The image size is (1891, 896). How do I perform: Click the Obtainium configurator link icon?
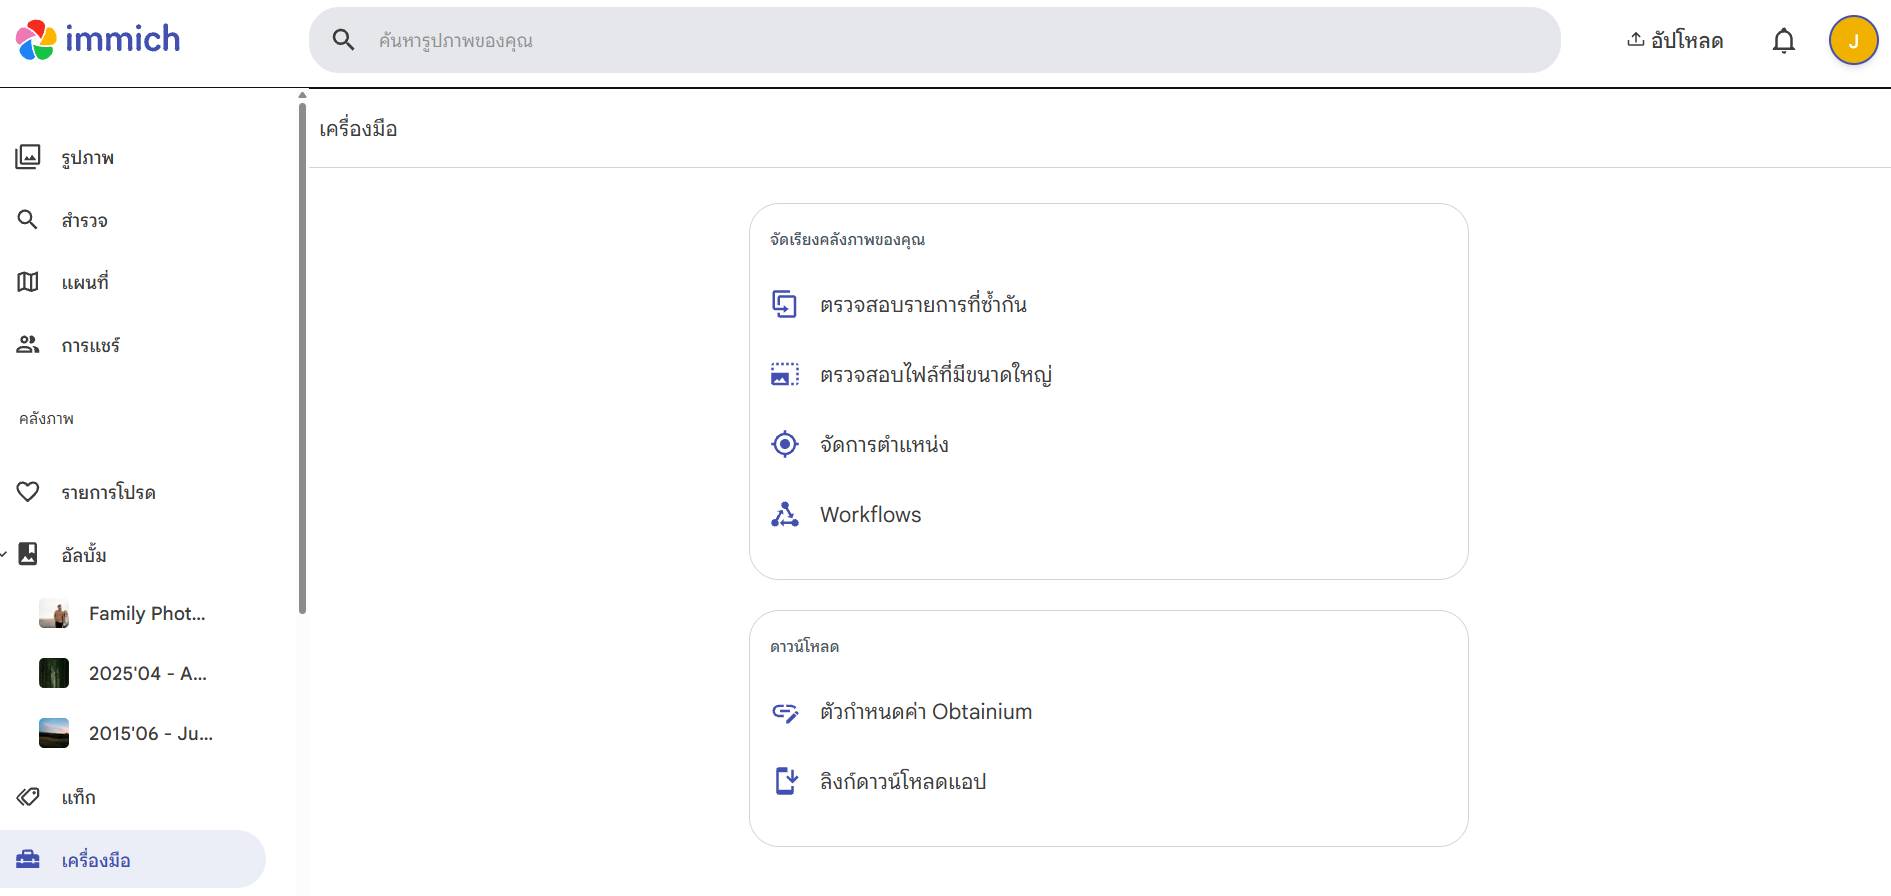[x=785, y=712]
